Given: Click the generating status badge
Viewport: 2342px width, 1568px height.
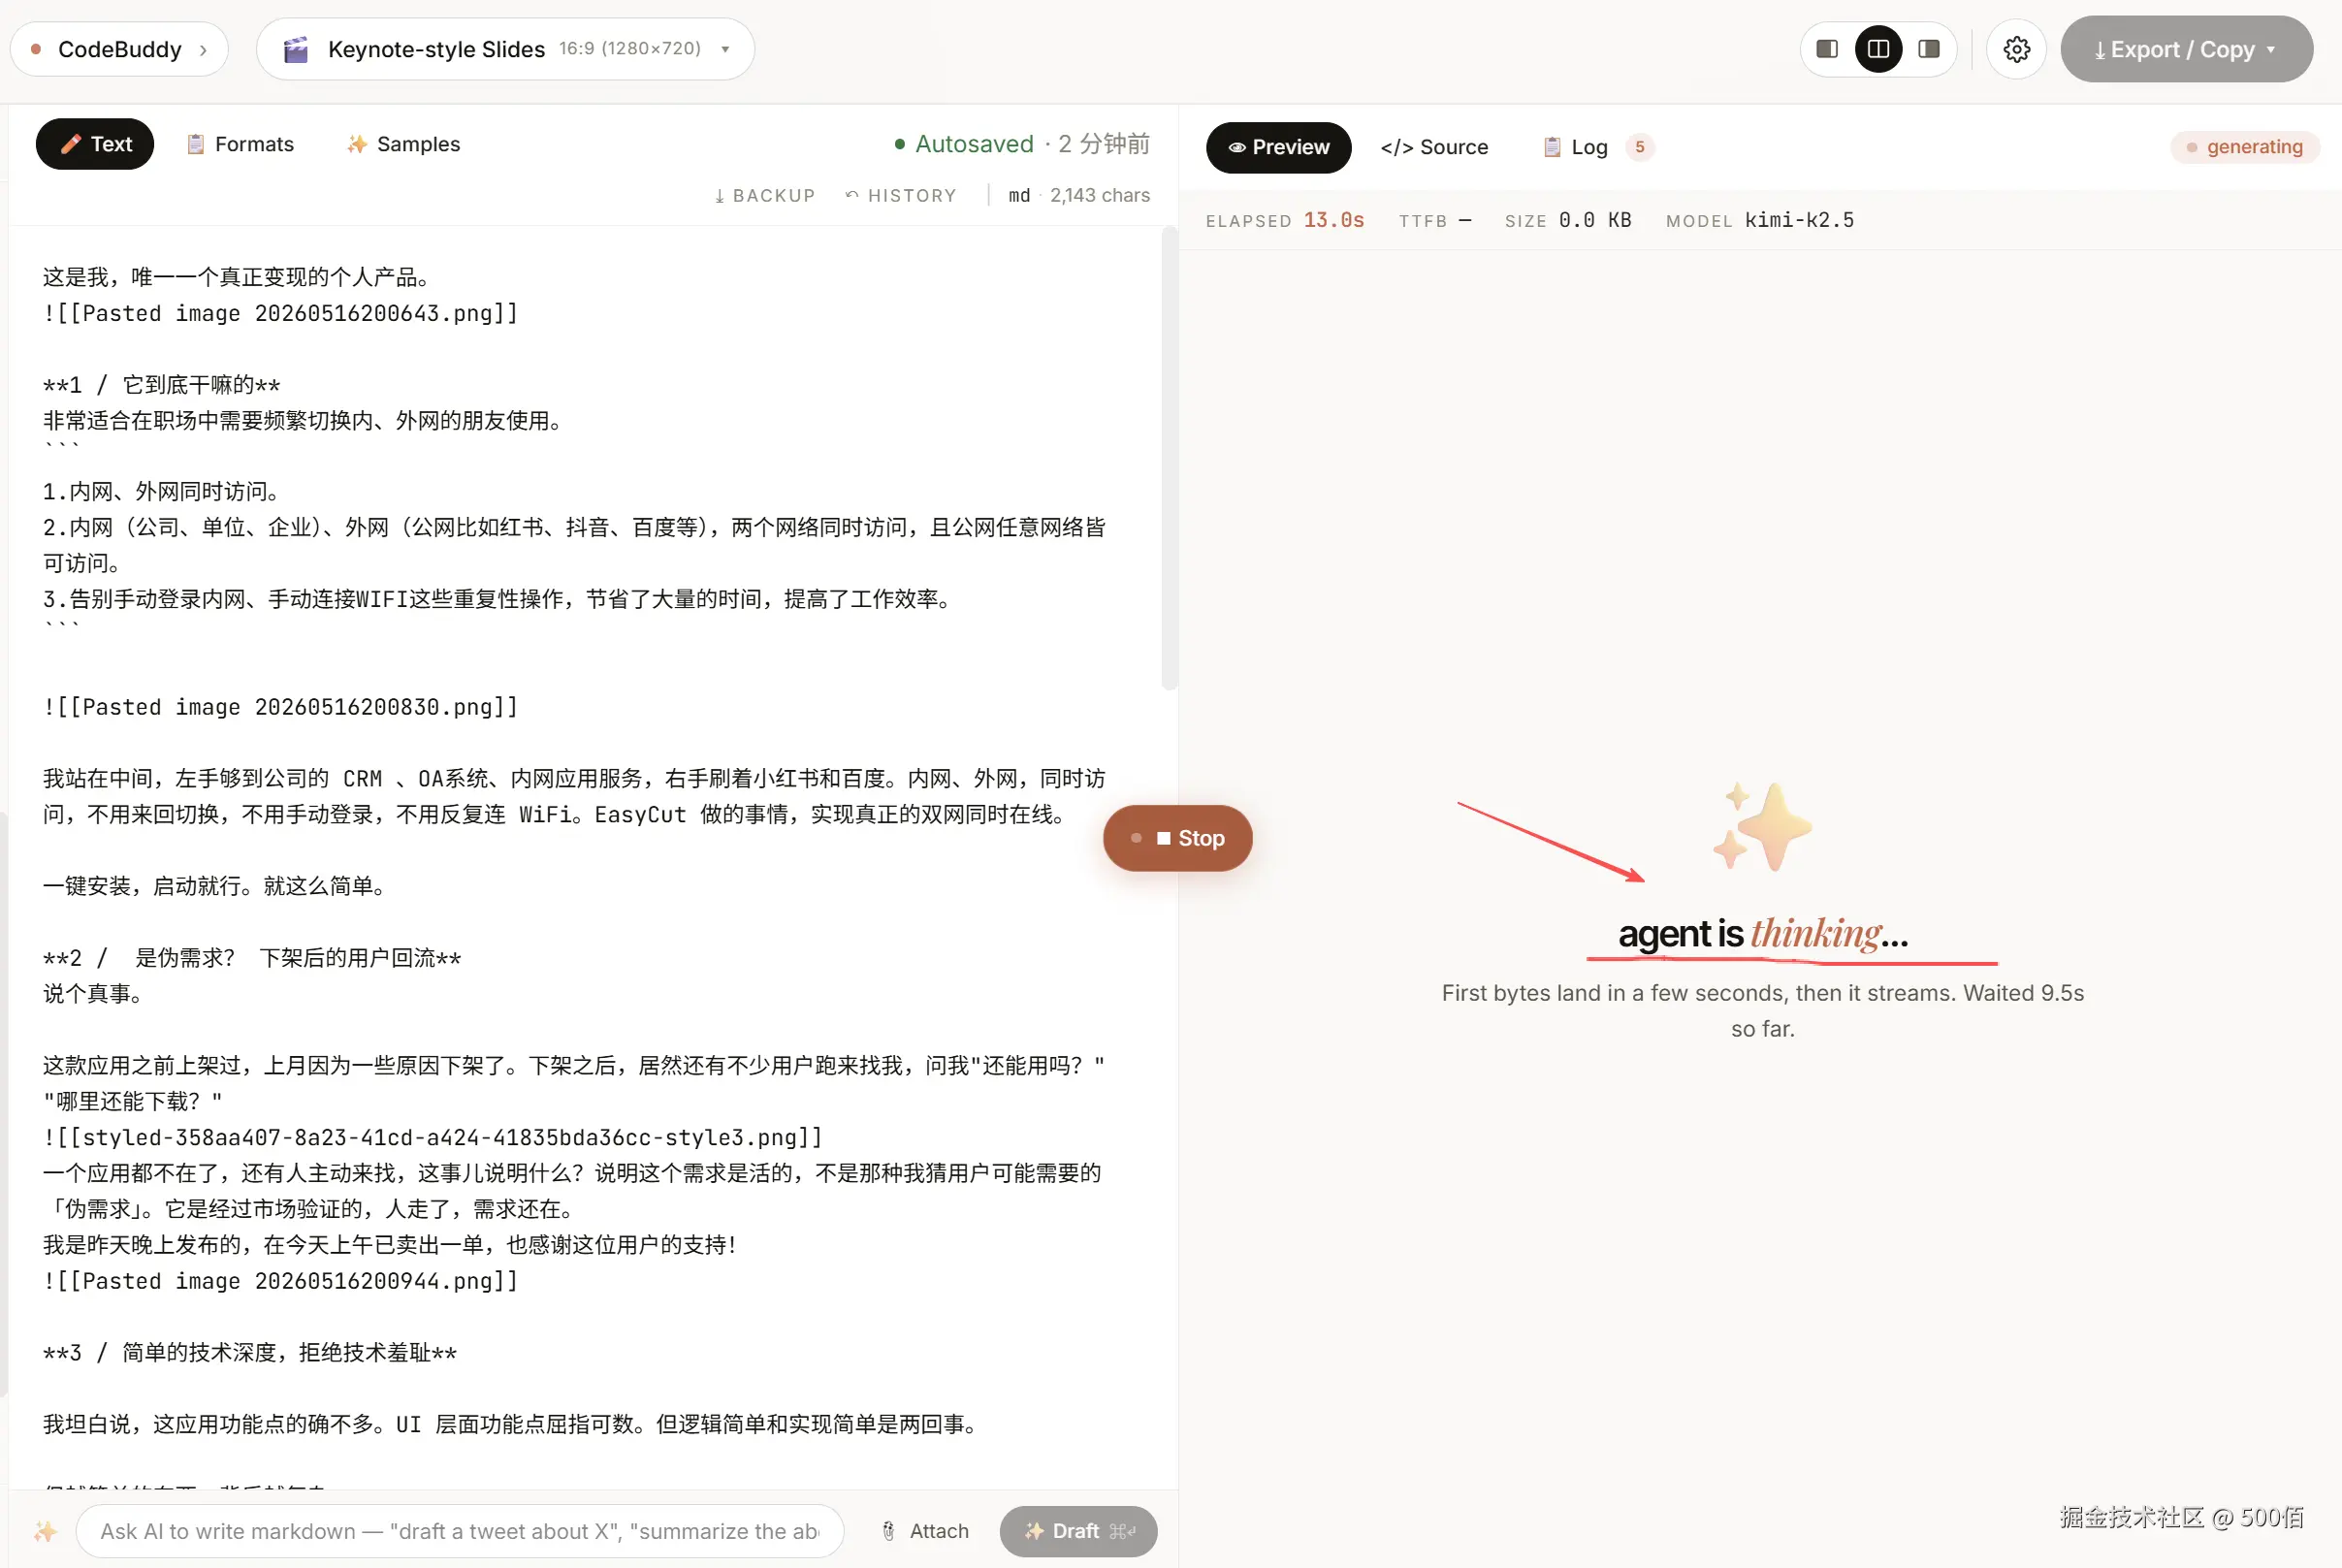Looking at the screenshot, I should (2244, 147).
